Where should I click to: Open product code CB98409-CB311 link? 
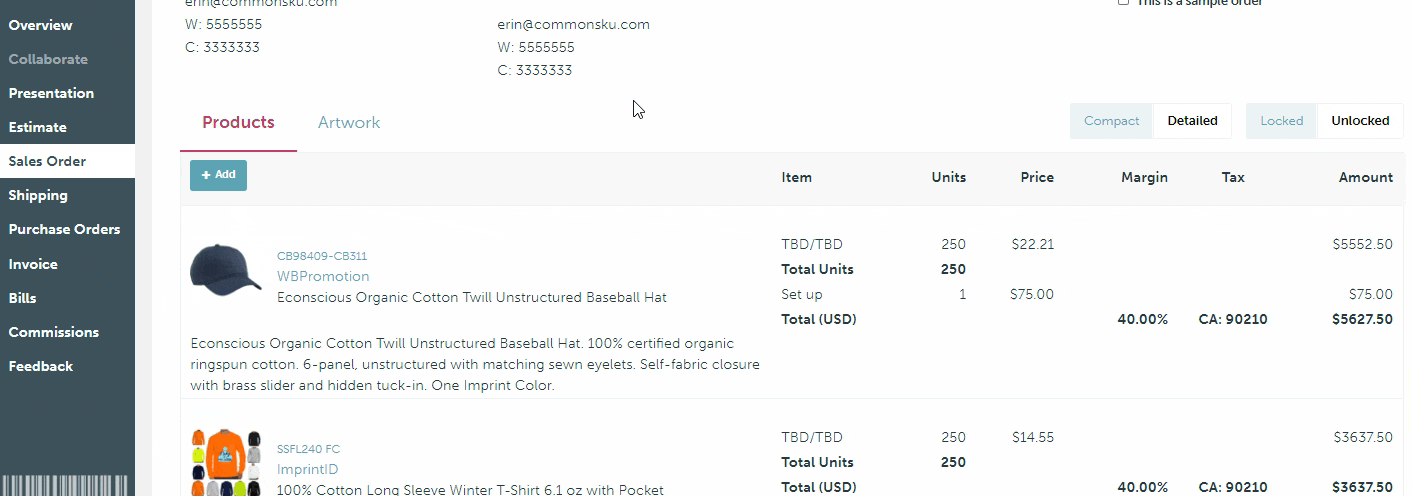pyautogui.click(x=322, y=256)
